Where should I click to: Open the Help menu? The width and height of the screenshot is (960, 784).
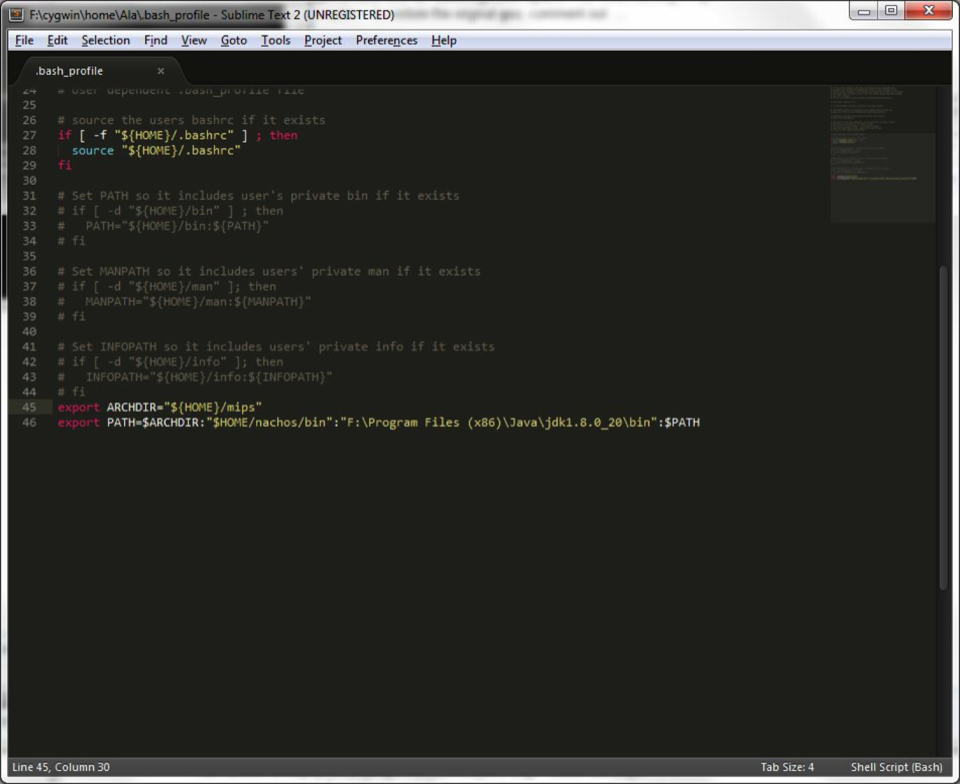pos(444,40)
